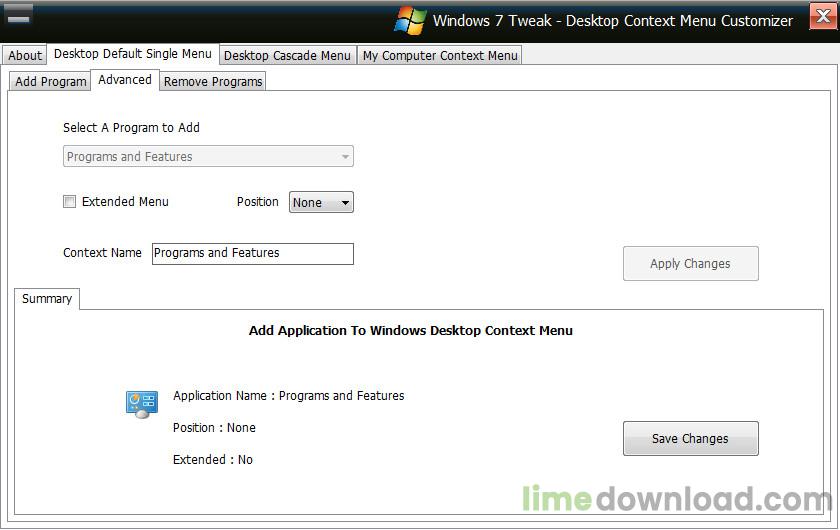Click inside the Context Name text field
This screenshot has width=840, height=530.
point(253,253)
